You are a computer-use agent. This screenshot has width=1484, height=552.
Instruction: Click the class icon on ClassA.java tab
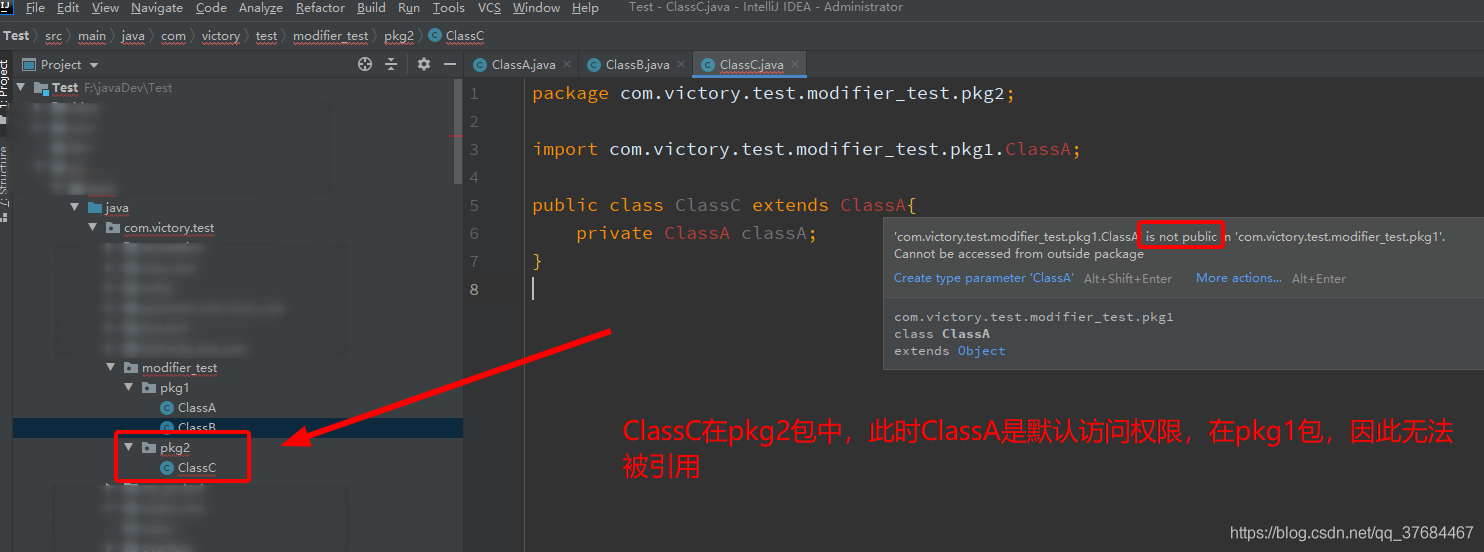[x=481, y=65]
